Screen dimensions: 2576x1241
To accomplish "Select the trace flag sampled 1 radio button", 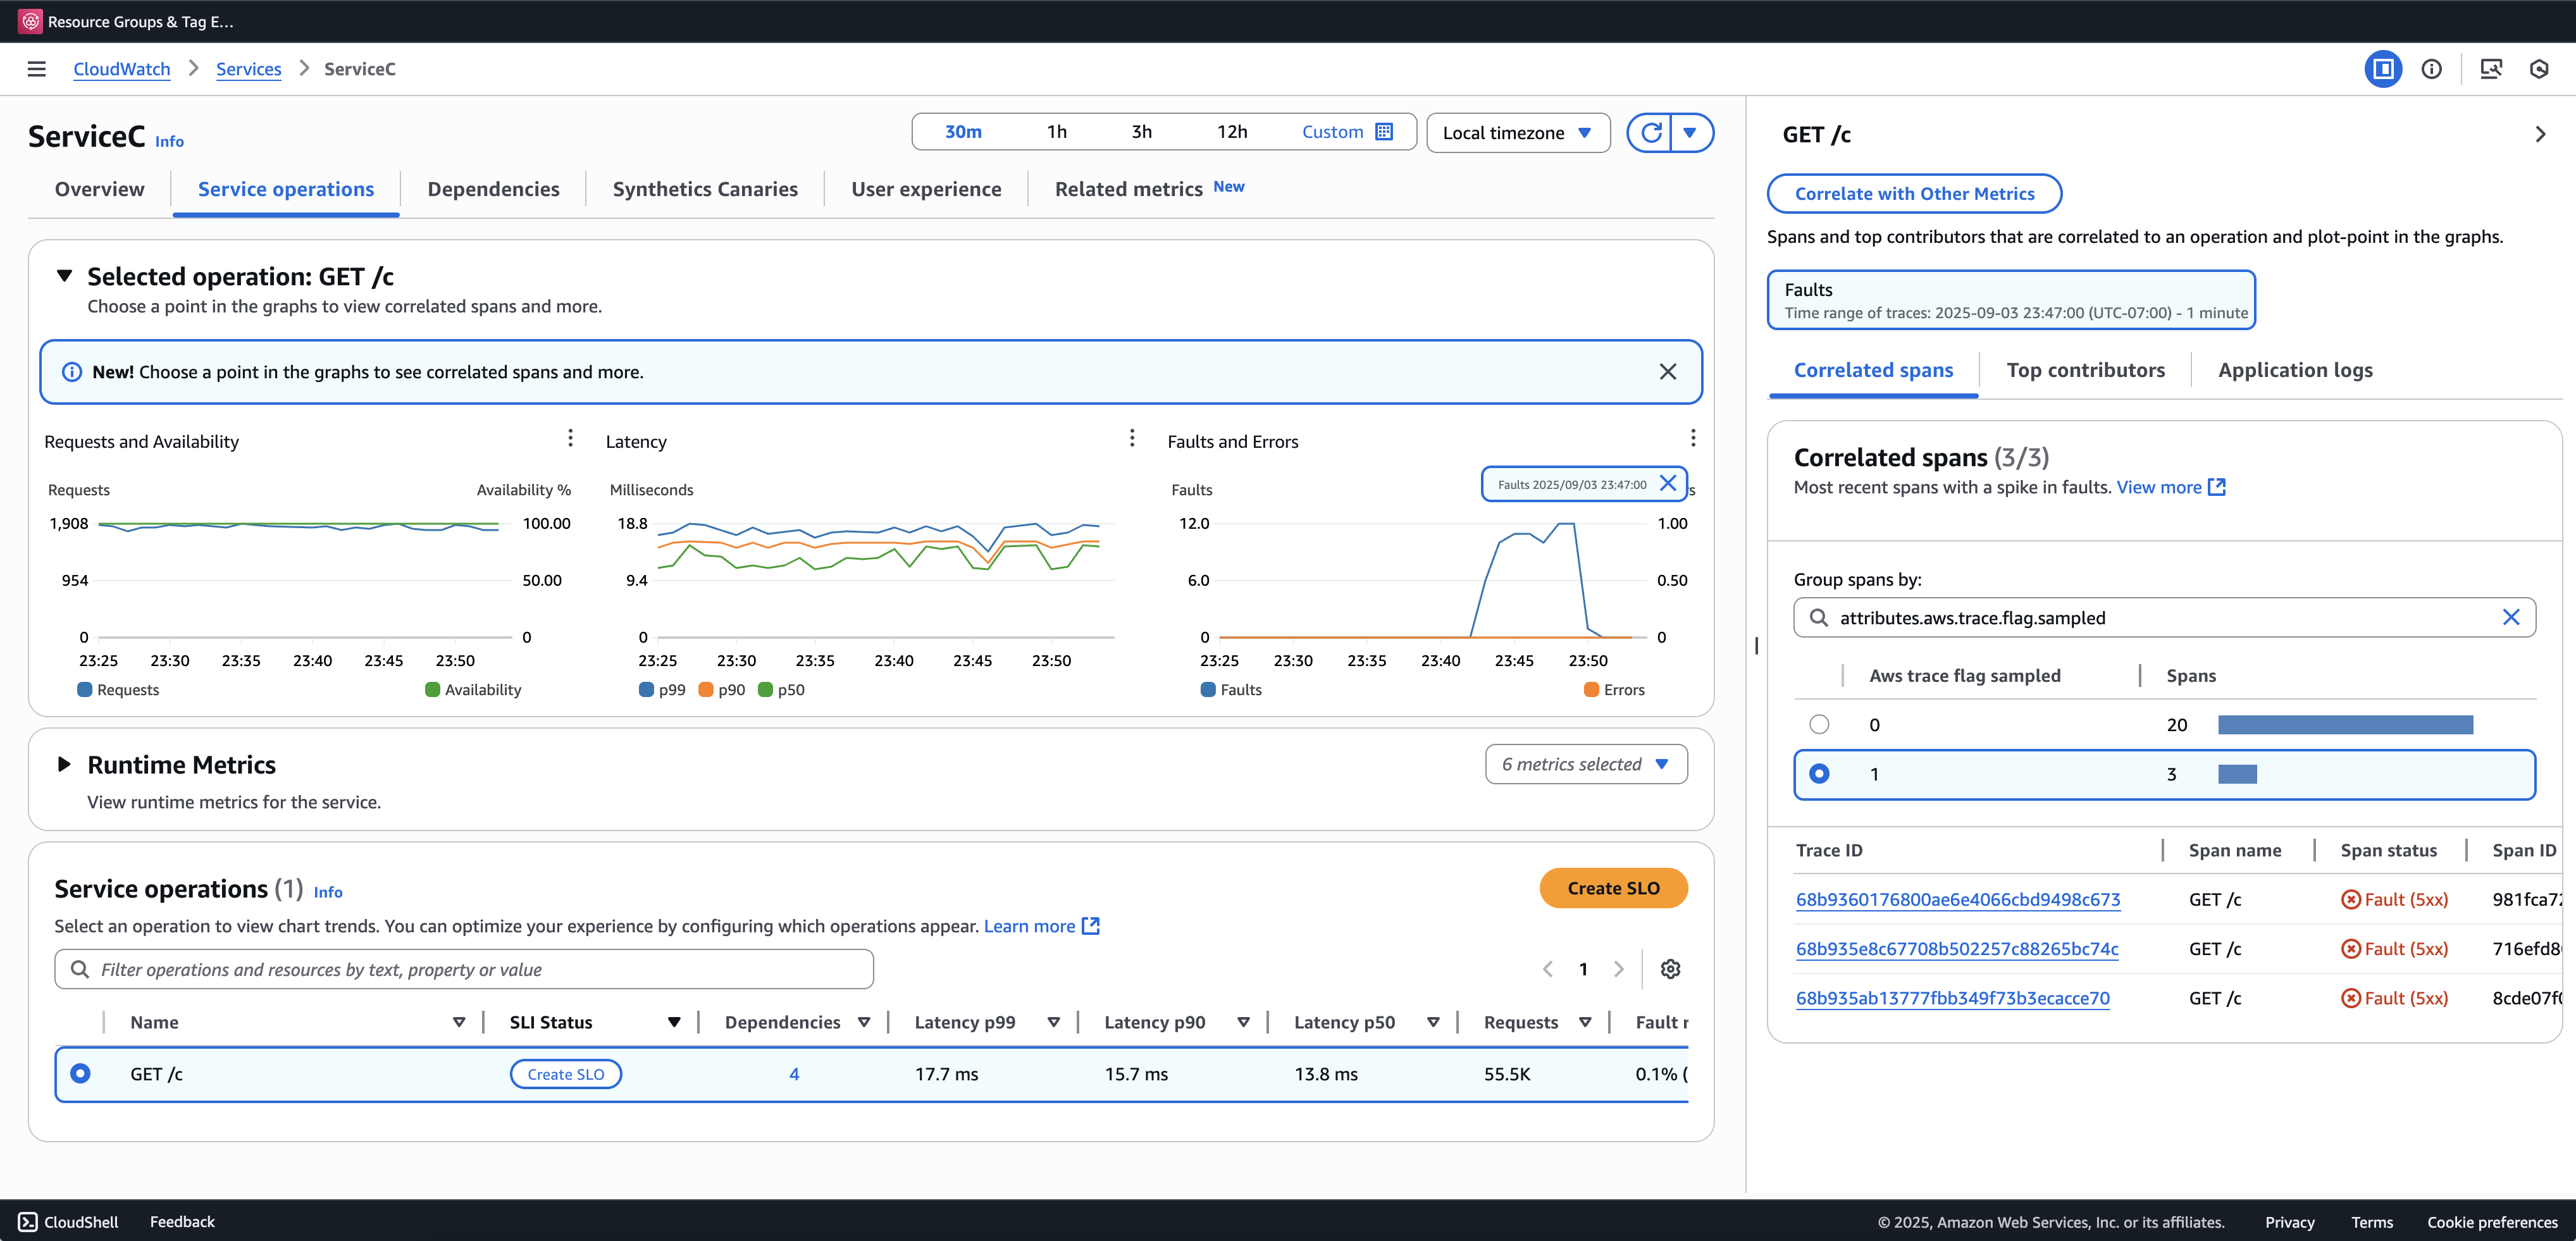I will (x=1819, y=774).
